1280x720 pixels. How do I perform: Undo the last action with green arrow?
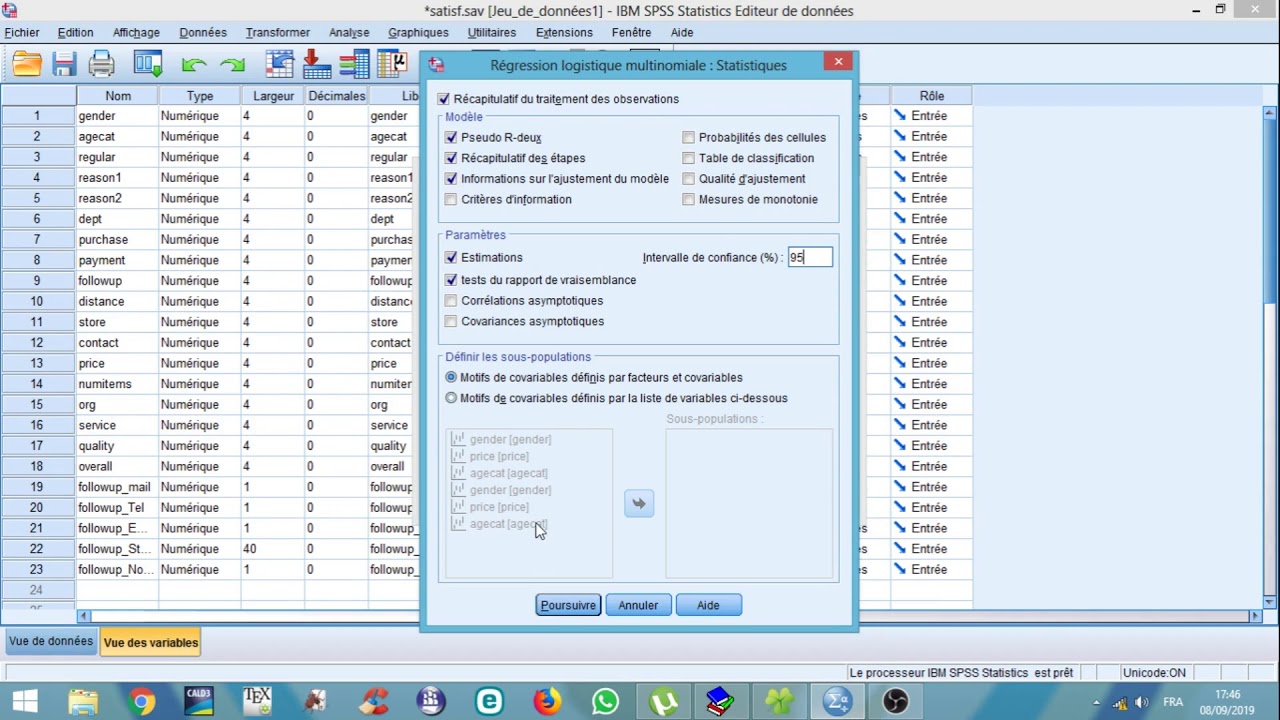[x=194, y=65]
